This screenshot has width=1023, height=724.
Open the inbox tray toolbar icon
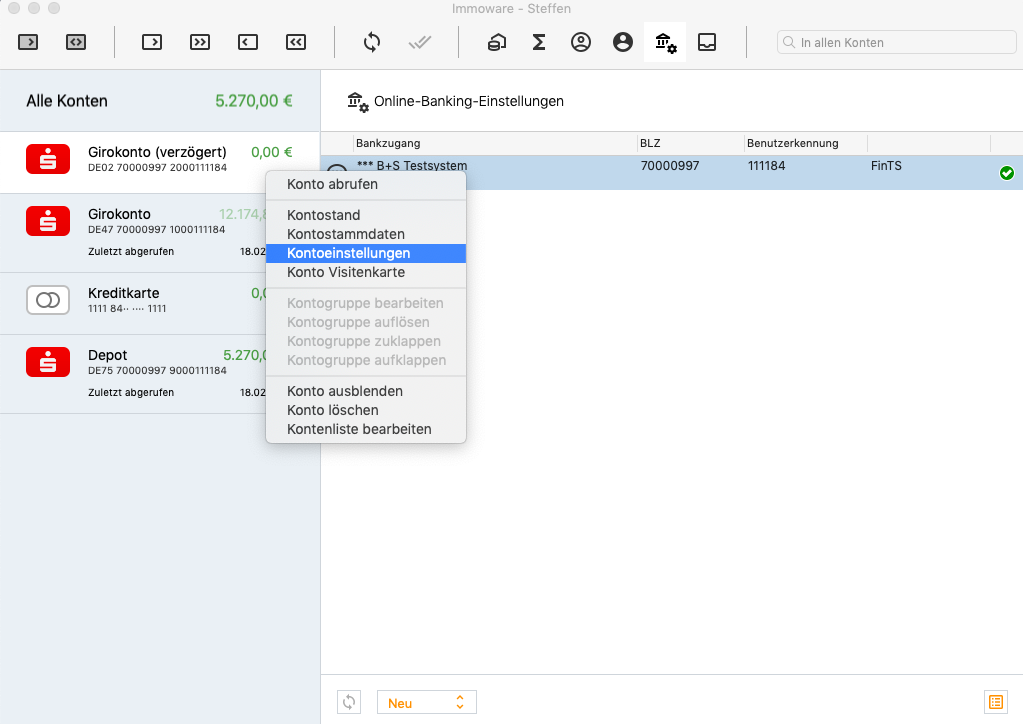pos(707,42)
